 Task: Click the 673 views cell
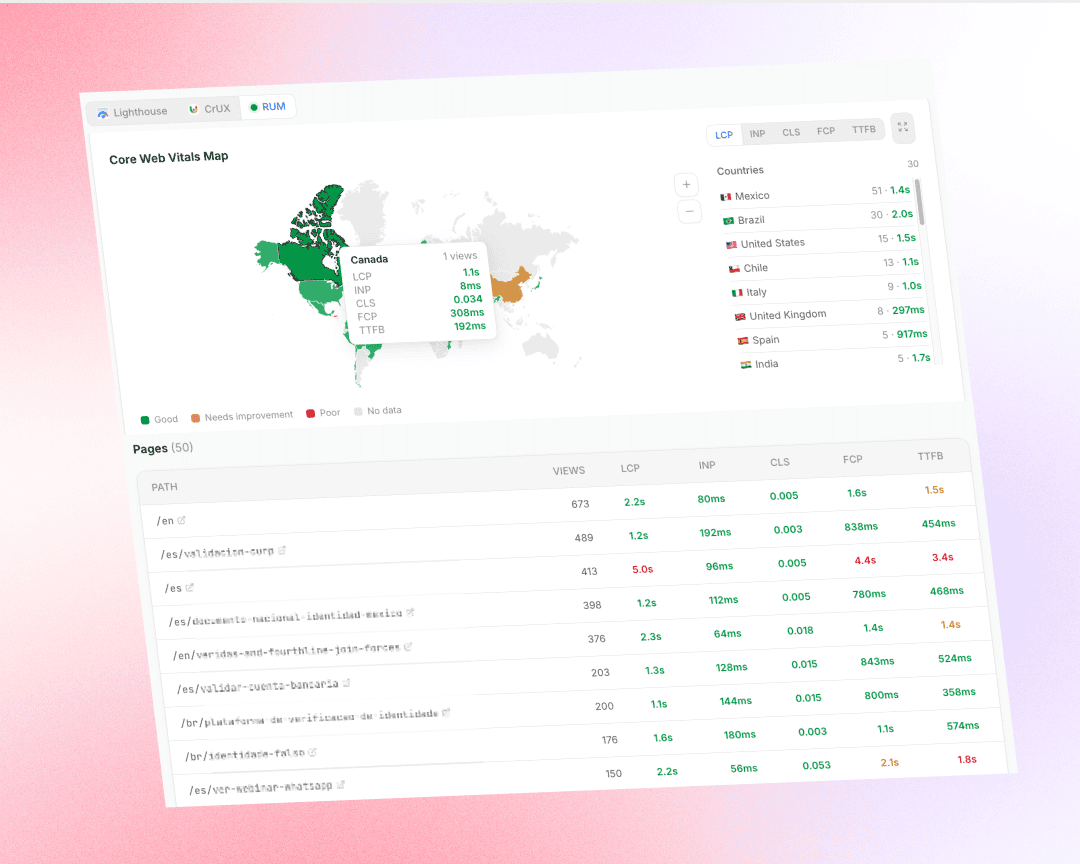click(x=580, y=504)
